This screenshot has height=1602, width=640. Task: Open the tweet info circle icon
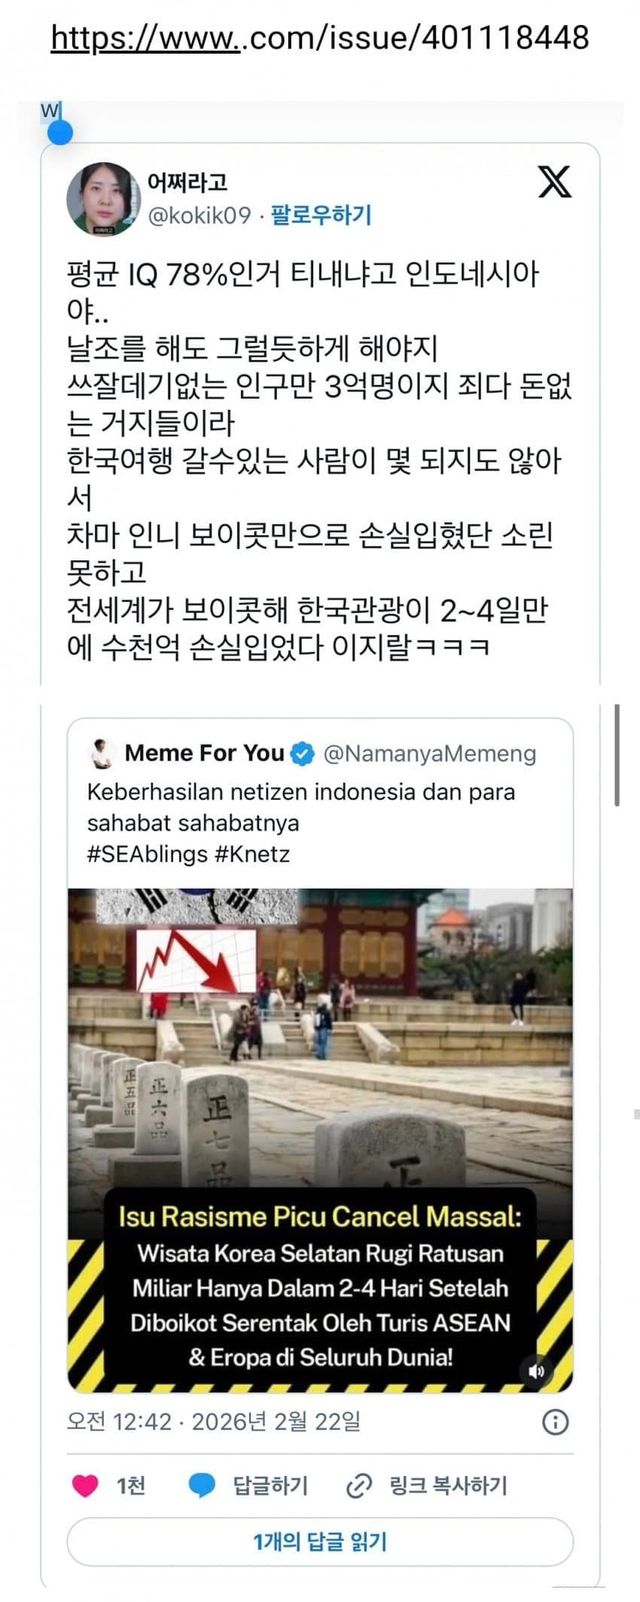pos(555,1421)
